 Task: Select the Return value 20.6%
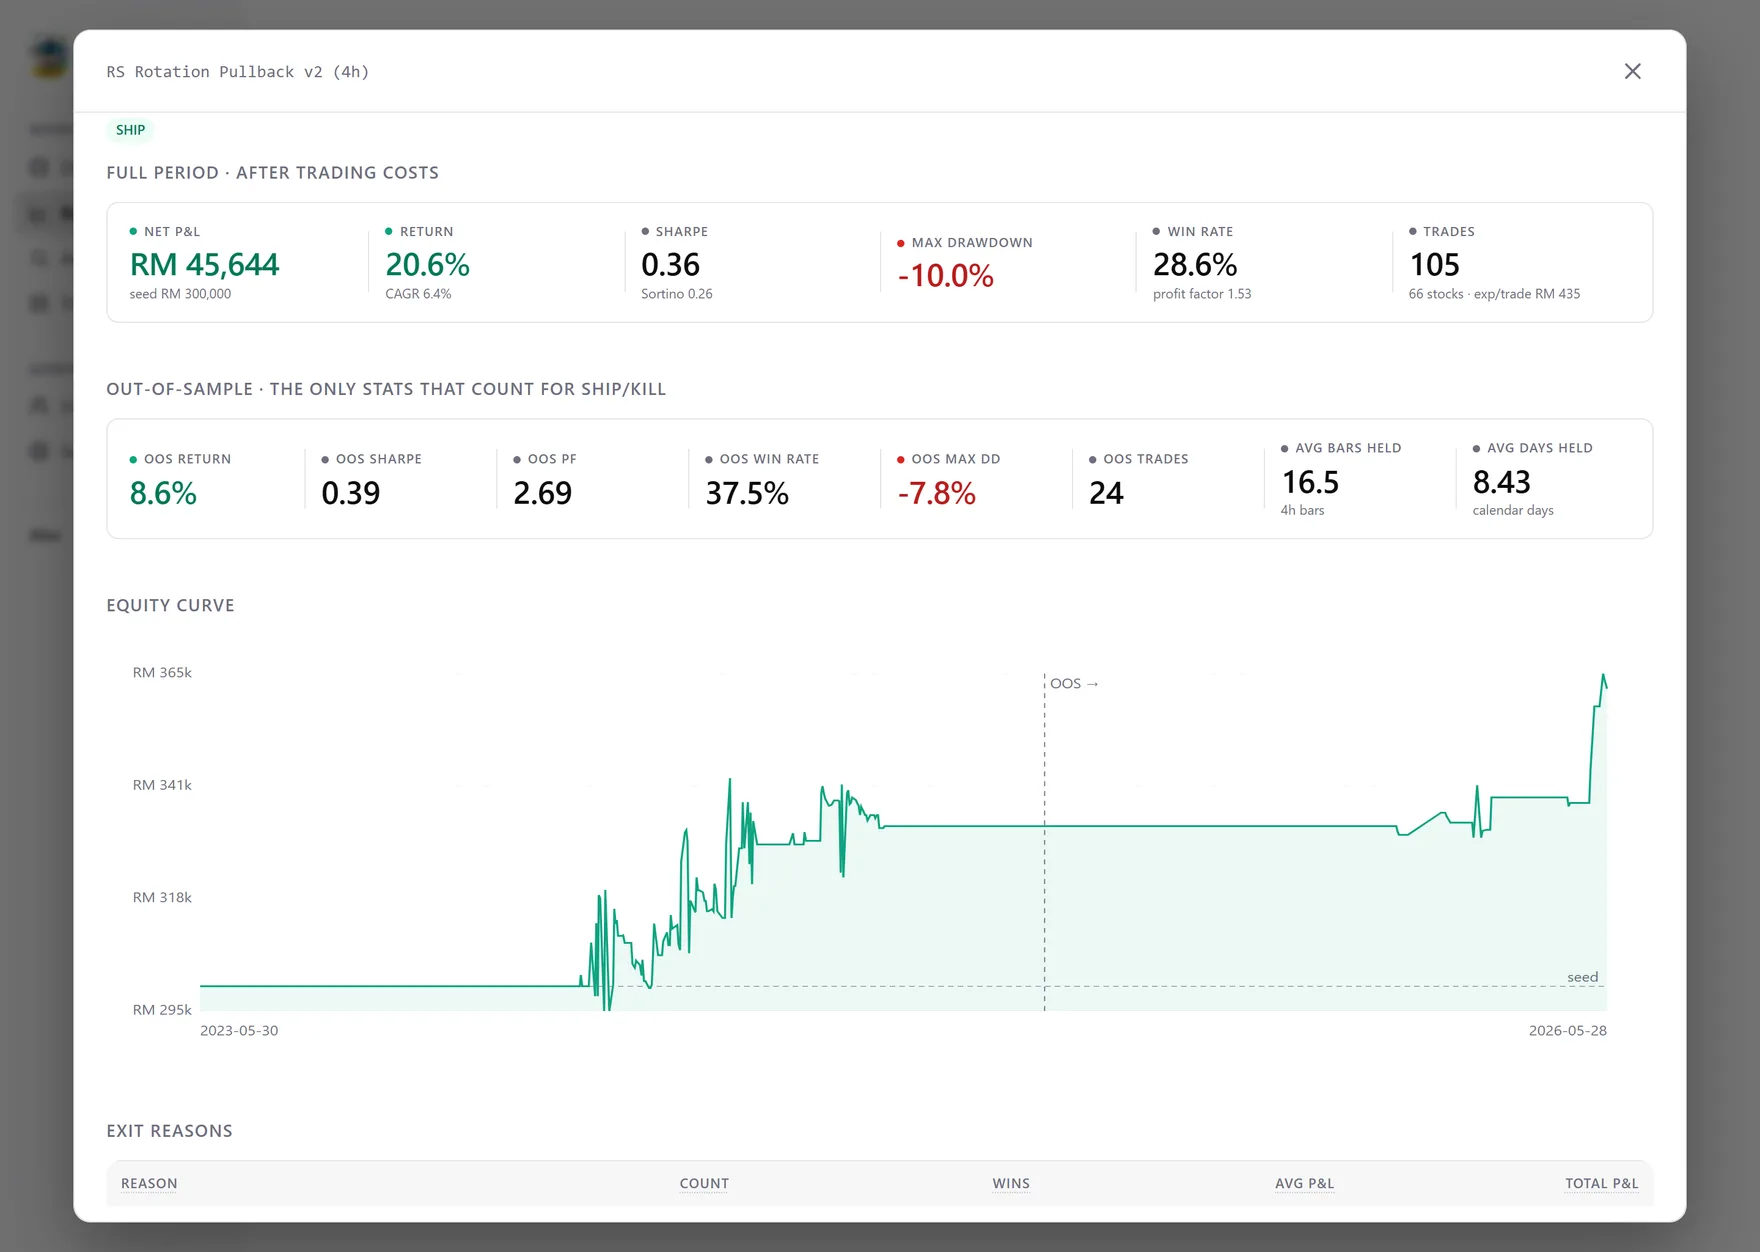coord(427,264)
